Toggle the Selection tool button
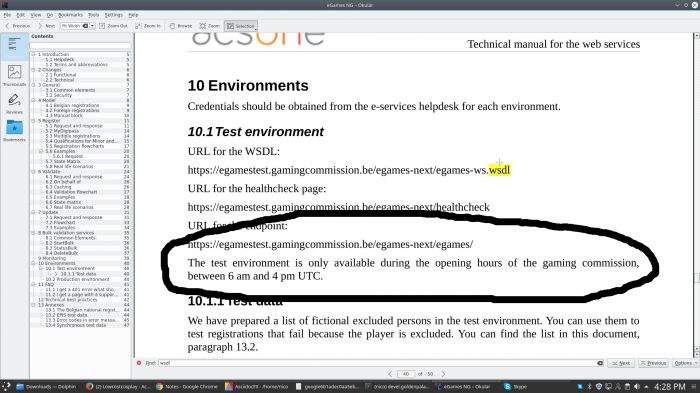This screenshot has height=393, width=700. pyautogui.click(x=241, y=26)
